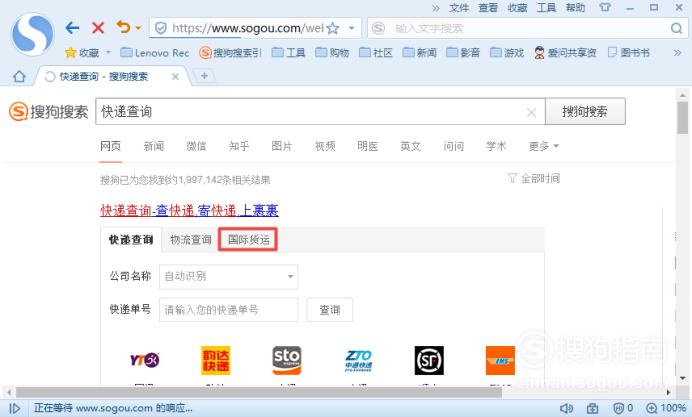Switch to 问问 search category

click(x=454, y=146)
